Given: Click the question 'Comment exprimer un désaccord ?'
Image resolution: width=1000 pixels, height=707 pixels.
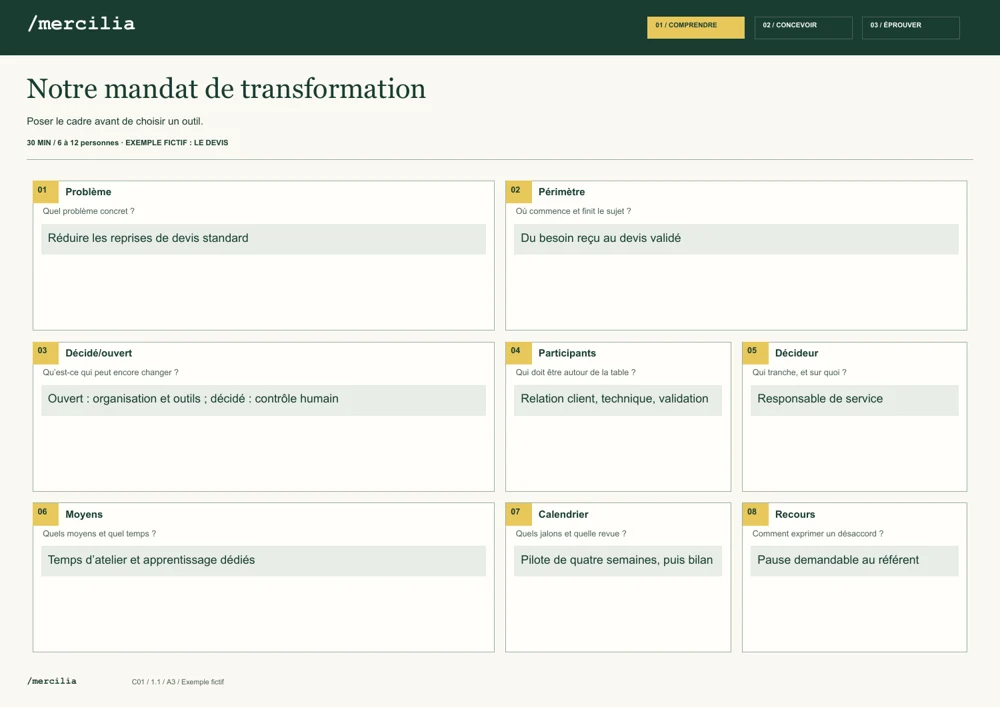Looking at the screenshot, I should (818, 534).
